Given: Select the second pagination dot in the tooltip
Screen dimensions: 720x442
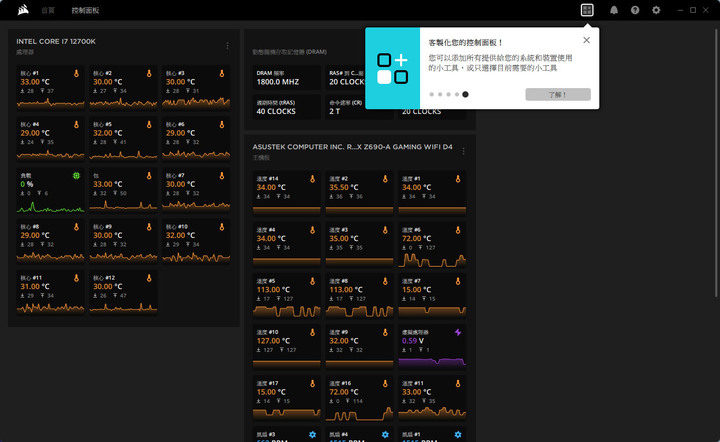Looking at the screenshot, I should pos(440,95).
